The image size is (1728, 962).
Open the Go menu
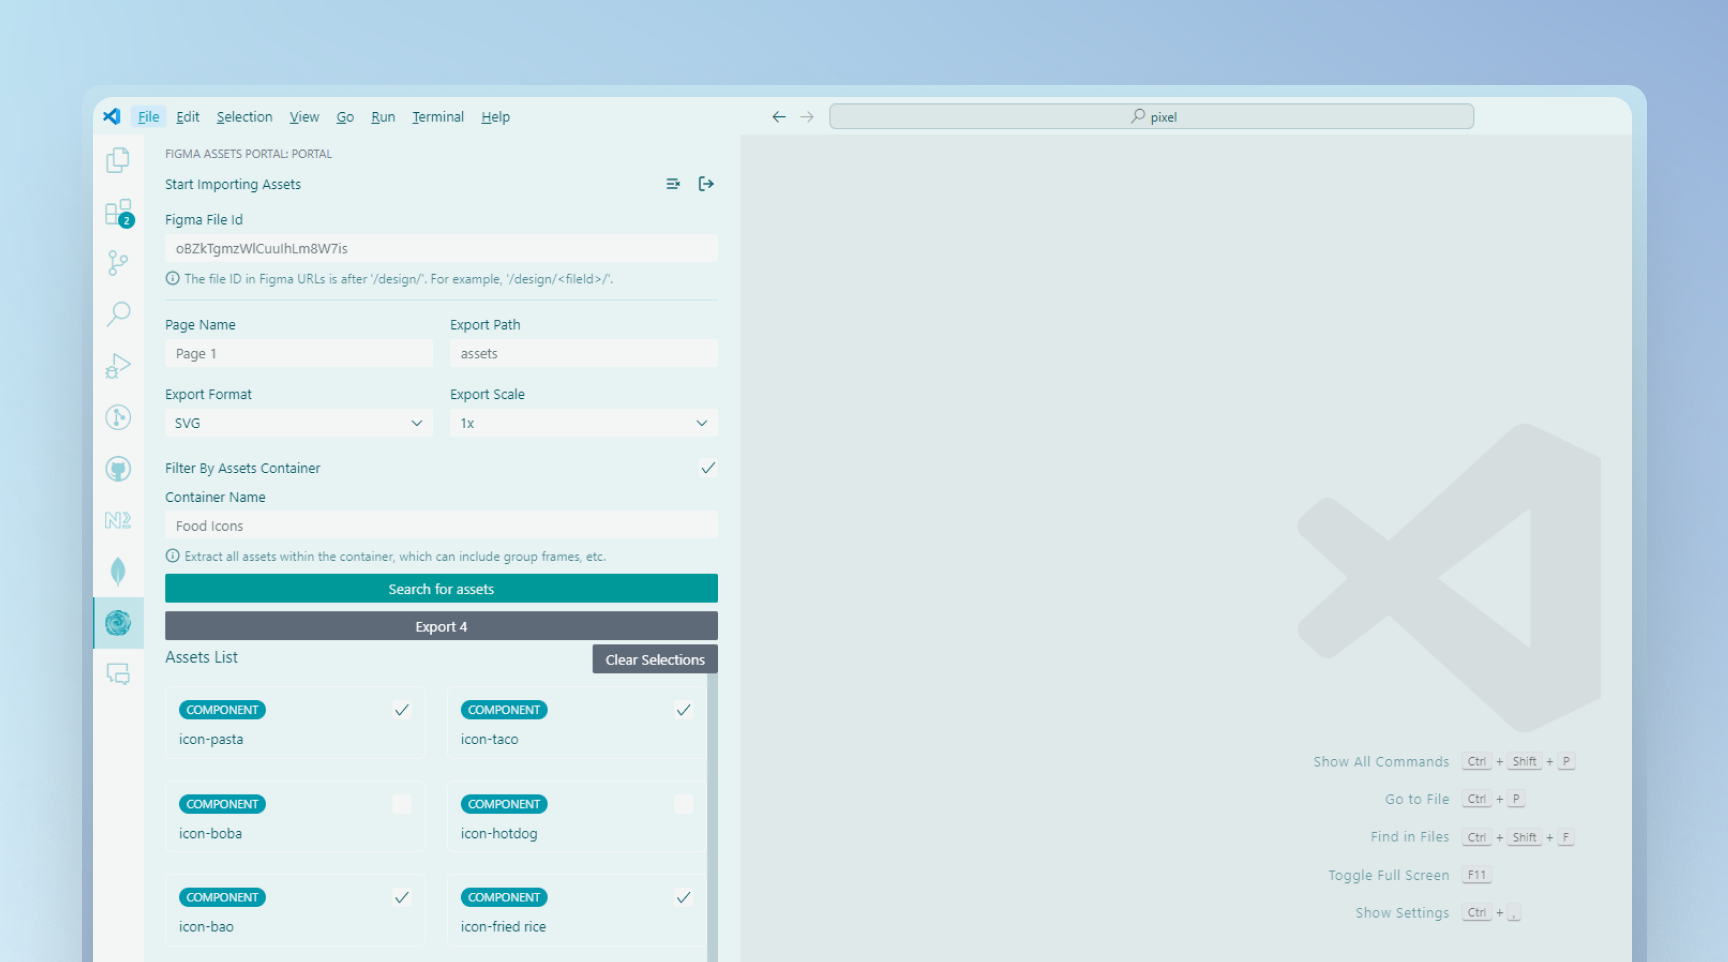tap(345, 117)
